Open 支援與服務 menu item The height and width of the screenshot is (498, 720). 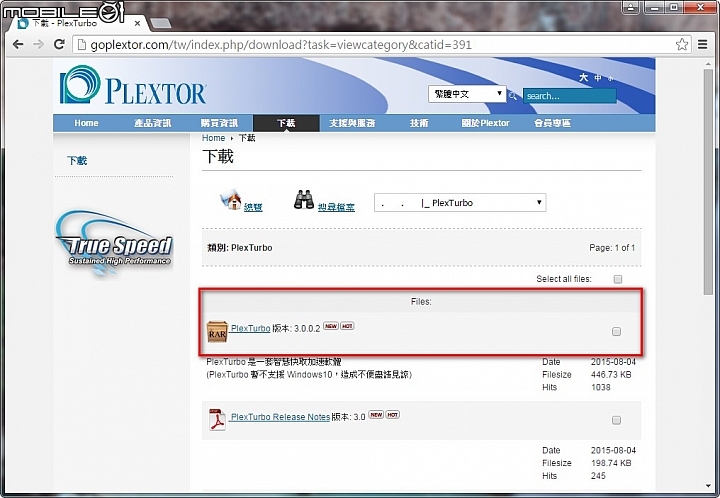tap(352, 123)
